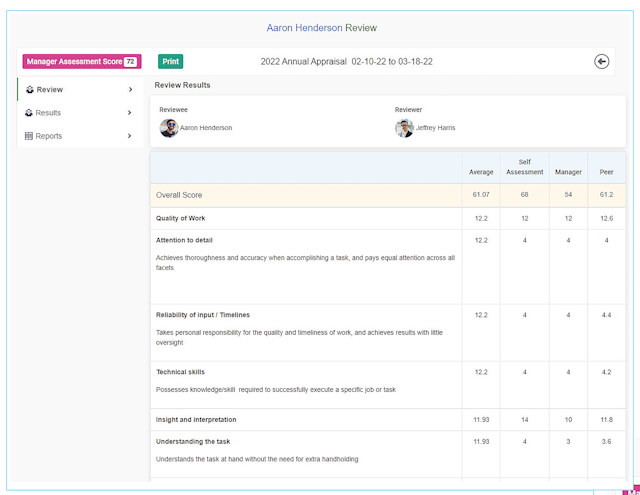Click the Manager Assessment Score badge
This screenshot has height=495, width=640.
tap(82, 62)
